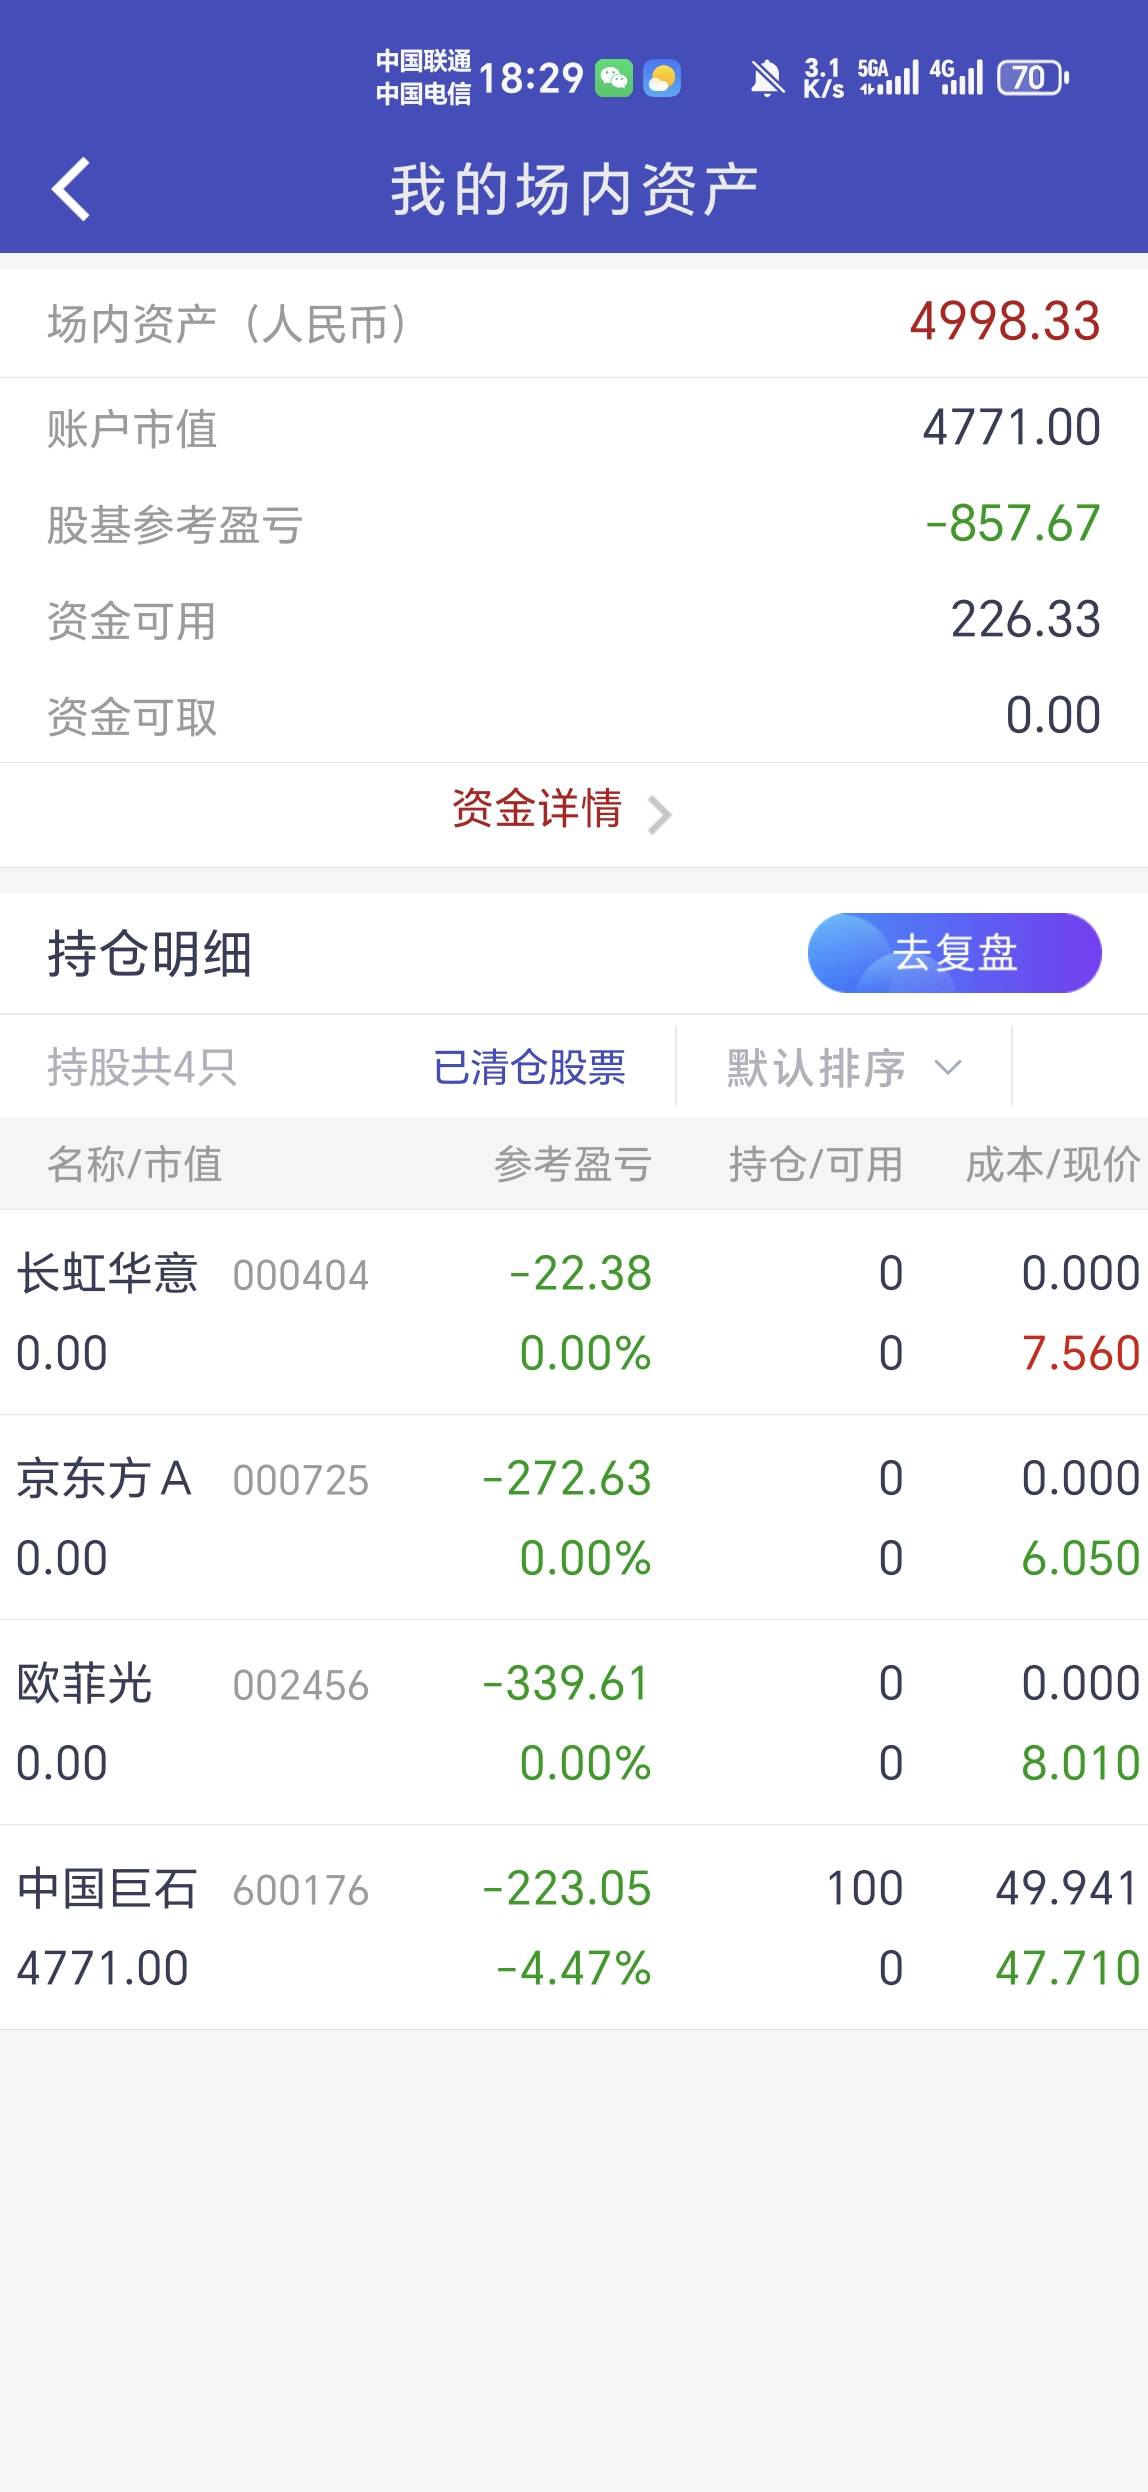
Task: Tap stock code 600176
Action: (x=301, y=1890)
